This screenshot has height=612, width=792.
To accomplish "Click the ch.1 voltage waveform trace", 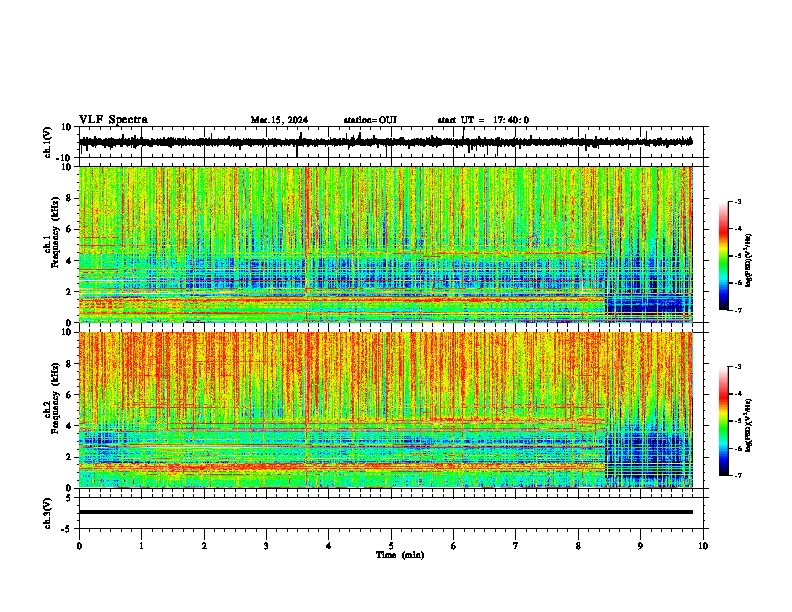I will click(386, 142).
